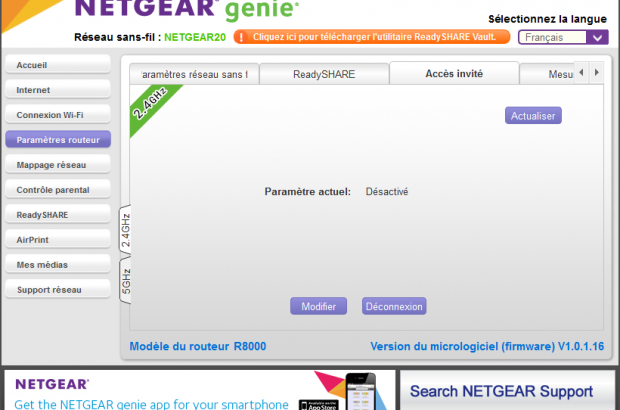Select the 5GHz vertical side tab
This screenshot has height=410, width=620.
(125, 284)
